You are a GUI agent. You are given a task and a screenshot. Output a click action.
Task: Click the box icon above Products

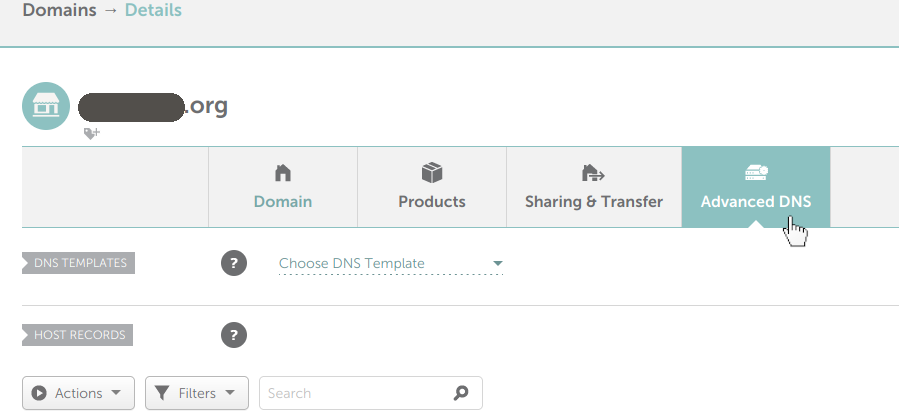pos(432,173)
